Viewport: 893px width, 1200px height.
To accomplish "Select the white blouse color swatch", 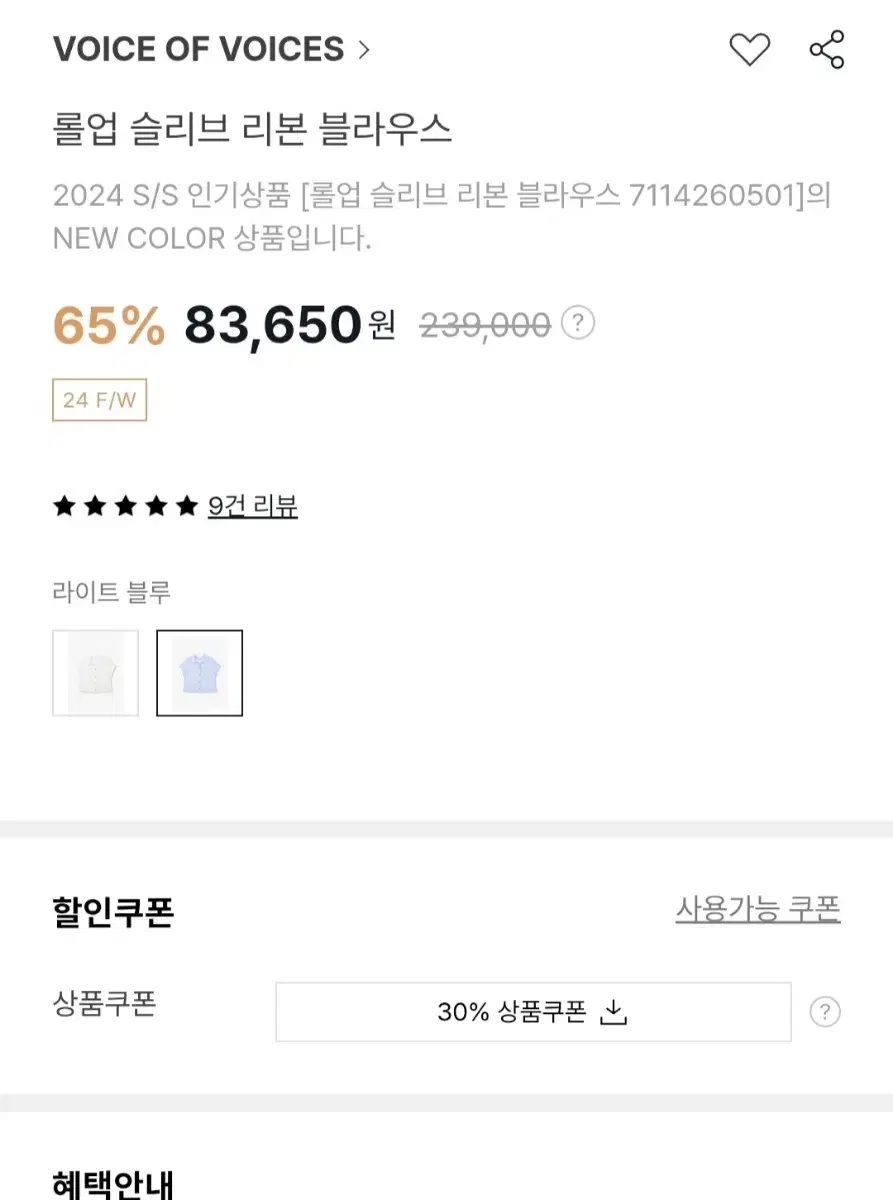I will pyautogui.click(x=96, y=673).
